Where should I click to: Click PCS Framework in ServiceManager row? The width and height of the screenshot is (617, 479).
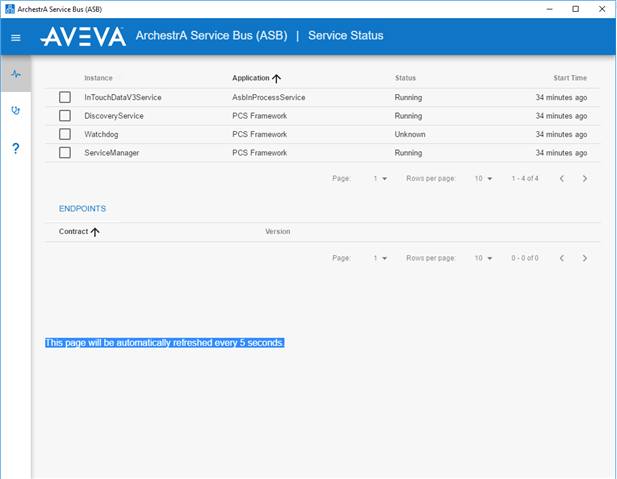pyautogui.click(x=259, y=153)
